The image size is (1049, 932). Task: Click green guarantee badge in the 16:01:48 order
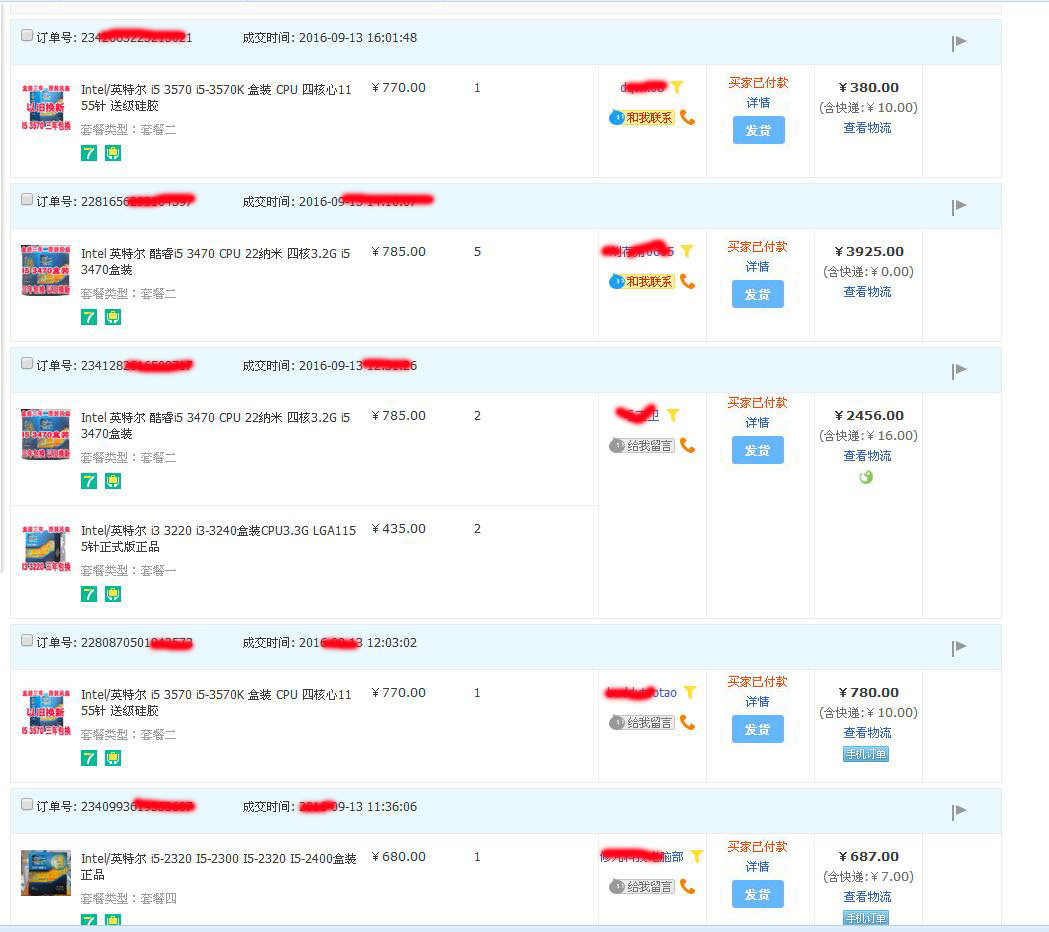click(113, 153)
